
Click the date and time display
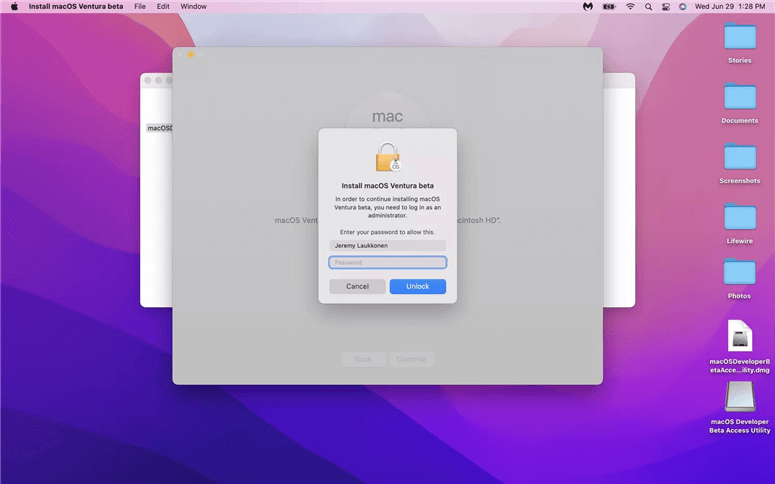tap(730, 6)
